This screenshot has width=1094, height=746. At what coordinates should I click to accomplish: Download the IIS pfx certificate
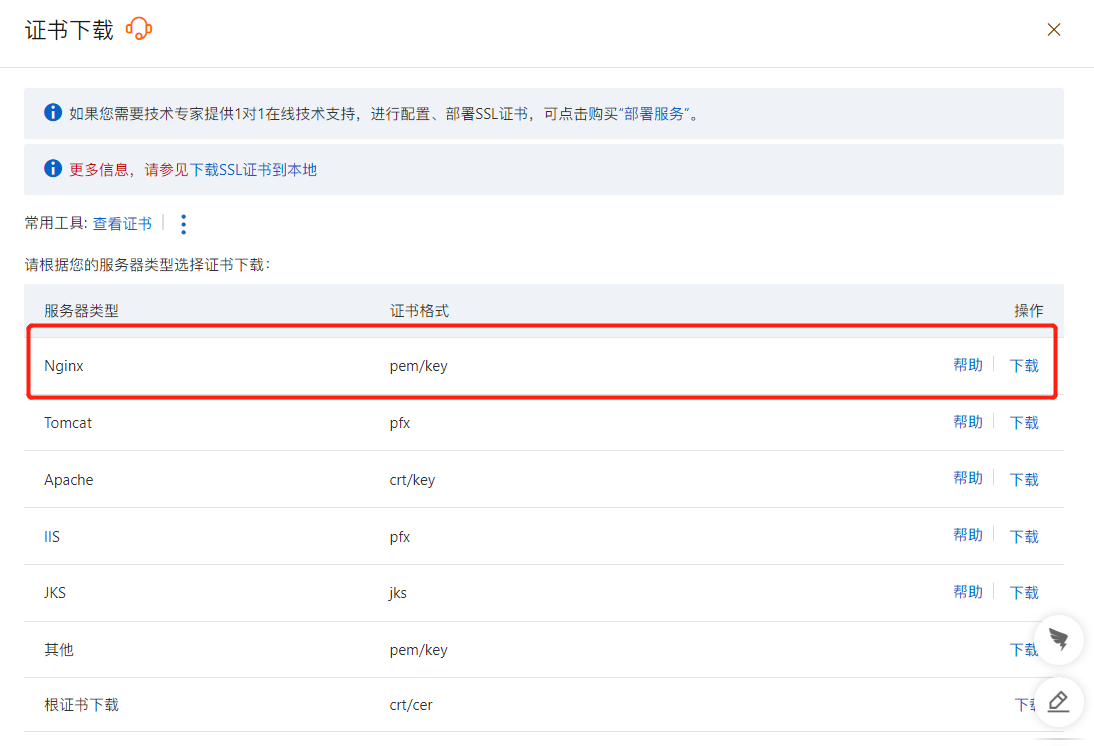[1023, 535]
